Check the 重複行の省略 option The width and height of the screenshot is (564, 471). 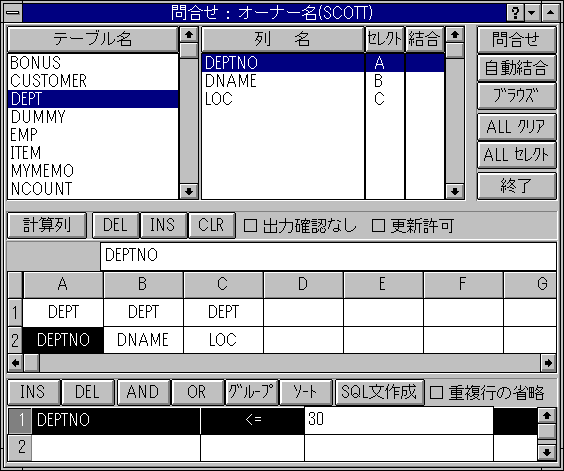point(436,393)
